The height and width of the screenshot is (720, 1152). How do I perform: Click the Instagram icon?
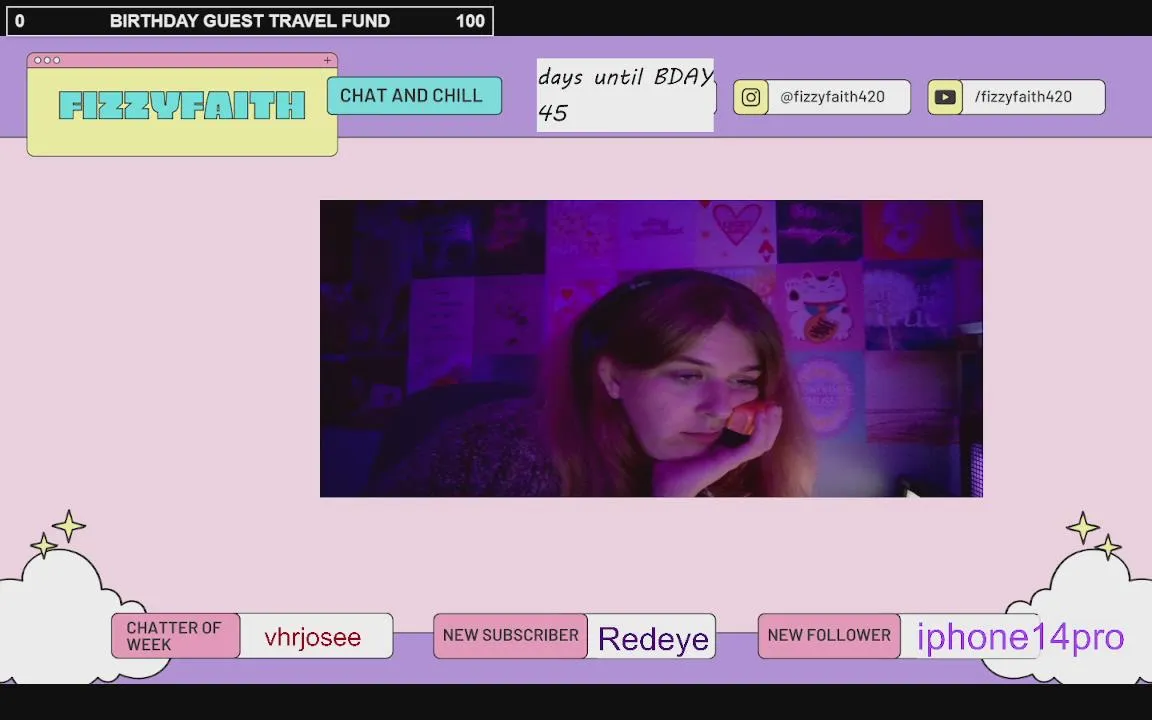(x=750, y=97)
